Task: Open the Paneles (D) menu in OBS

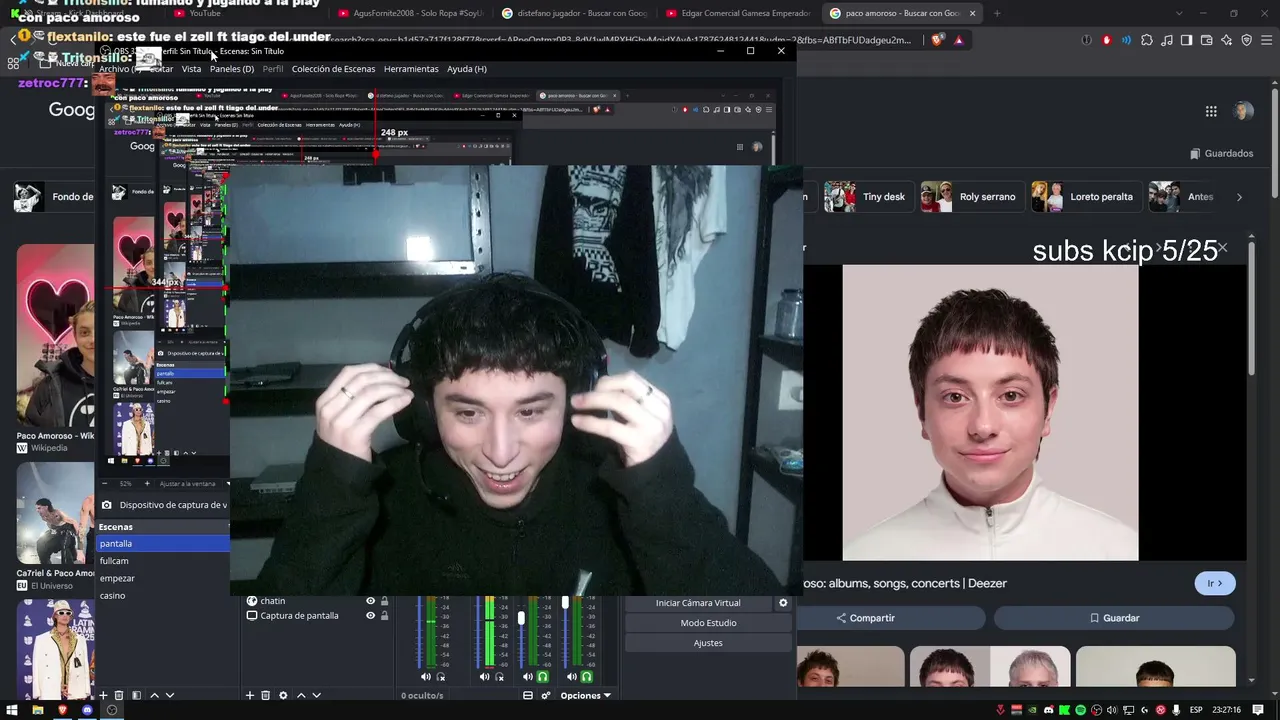Action: 232,69
